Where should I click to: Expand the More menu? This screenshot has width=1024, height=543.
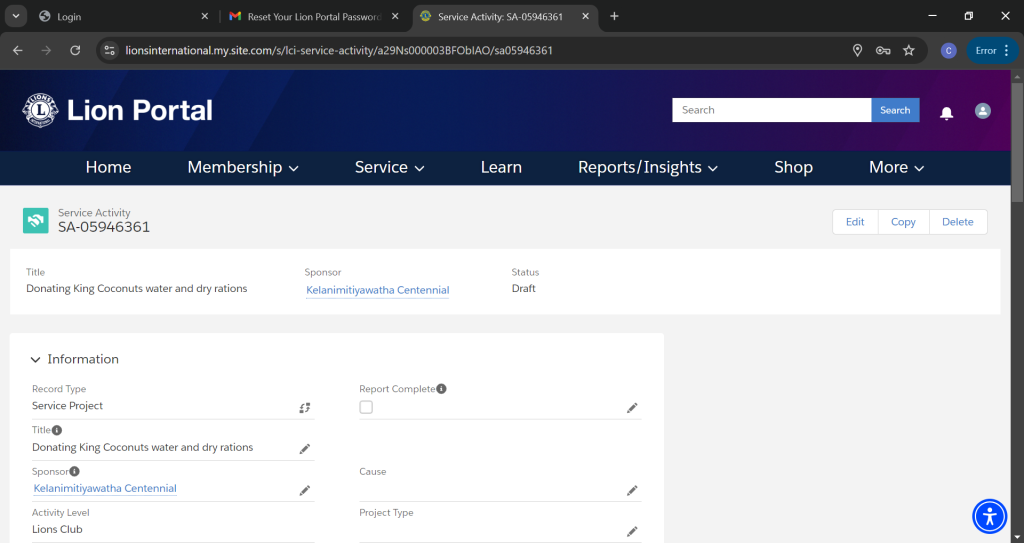click(896, 167)
